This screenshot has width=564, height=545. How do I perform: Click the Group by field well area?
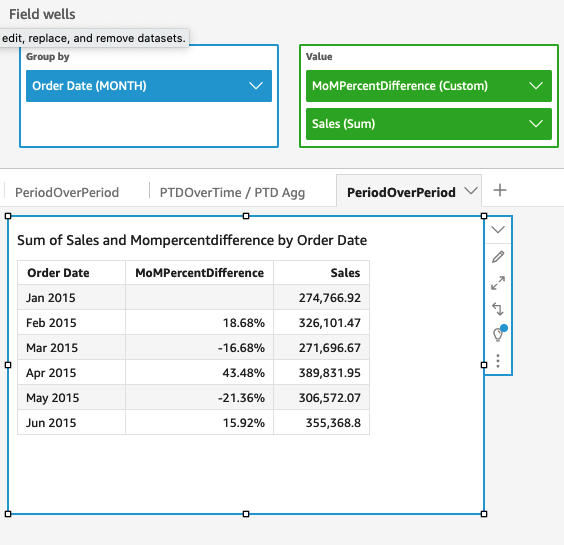(149, 96)
